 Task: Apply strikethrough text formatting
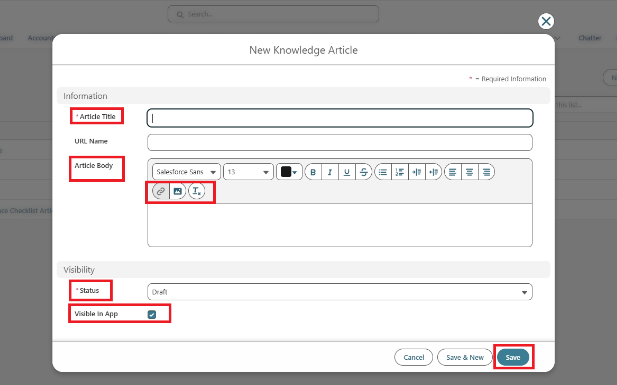tap(364, 172)
